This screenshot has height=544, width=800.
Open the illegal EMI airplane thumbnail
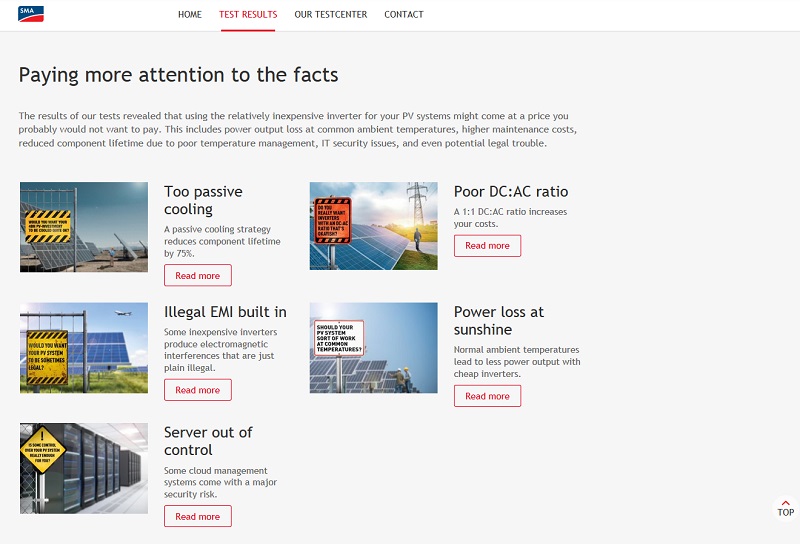point(84,348)
